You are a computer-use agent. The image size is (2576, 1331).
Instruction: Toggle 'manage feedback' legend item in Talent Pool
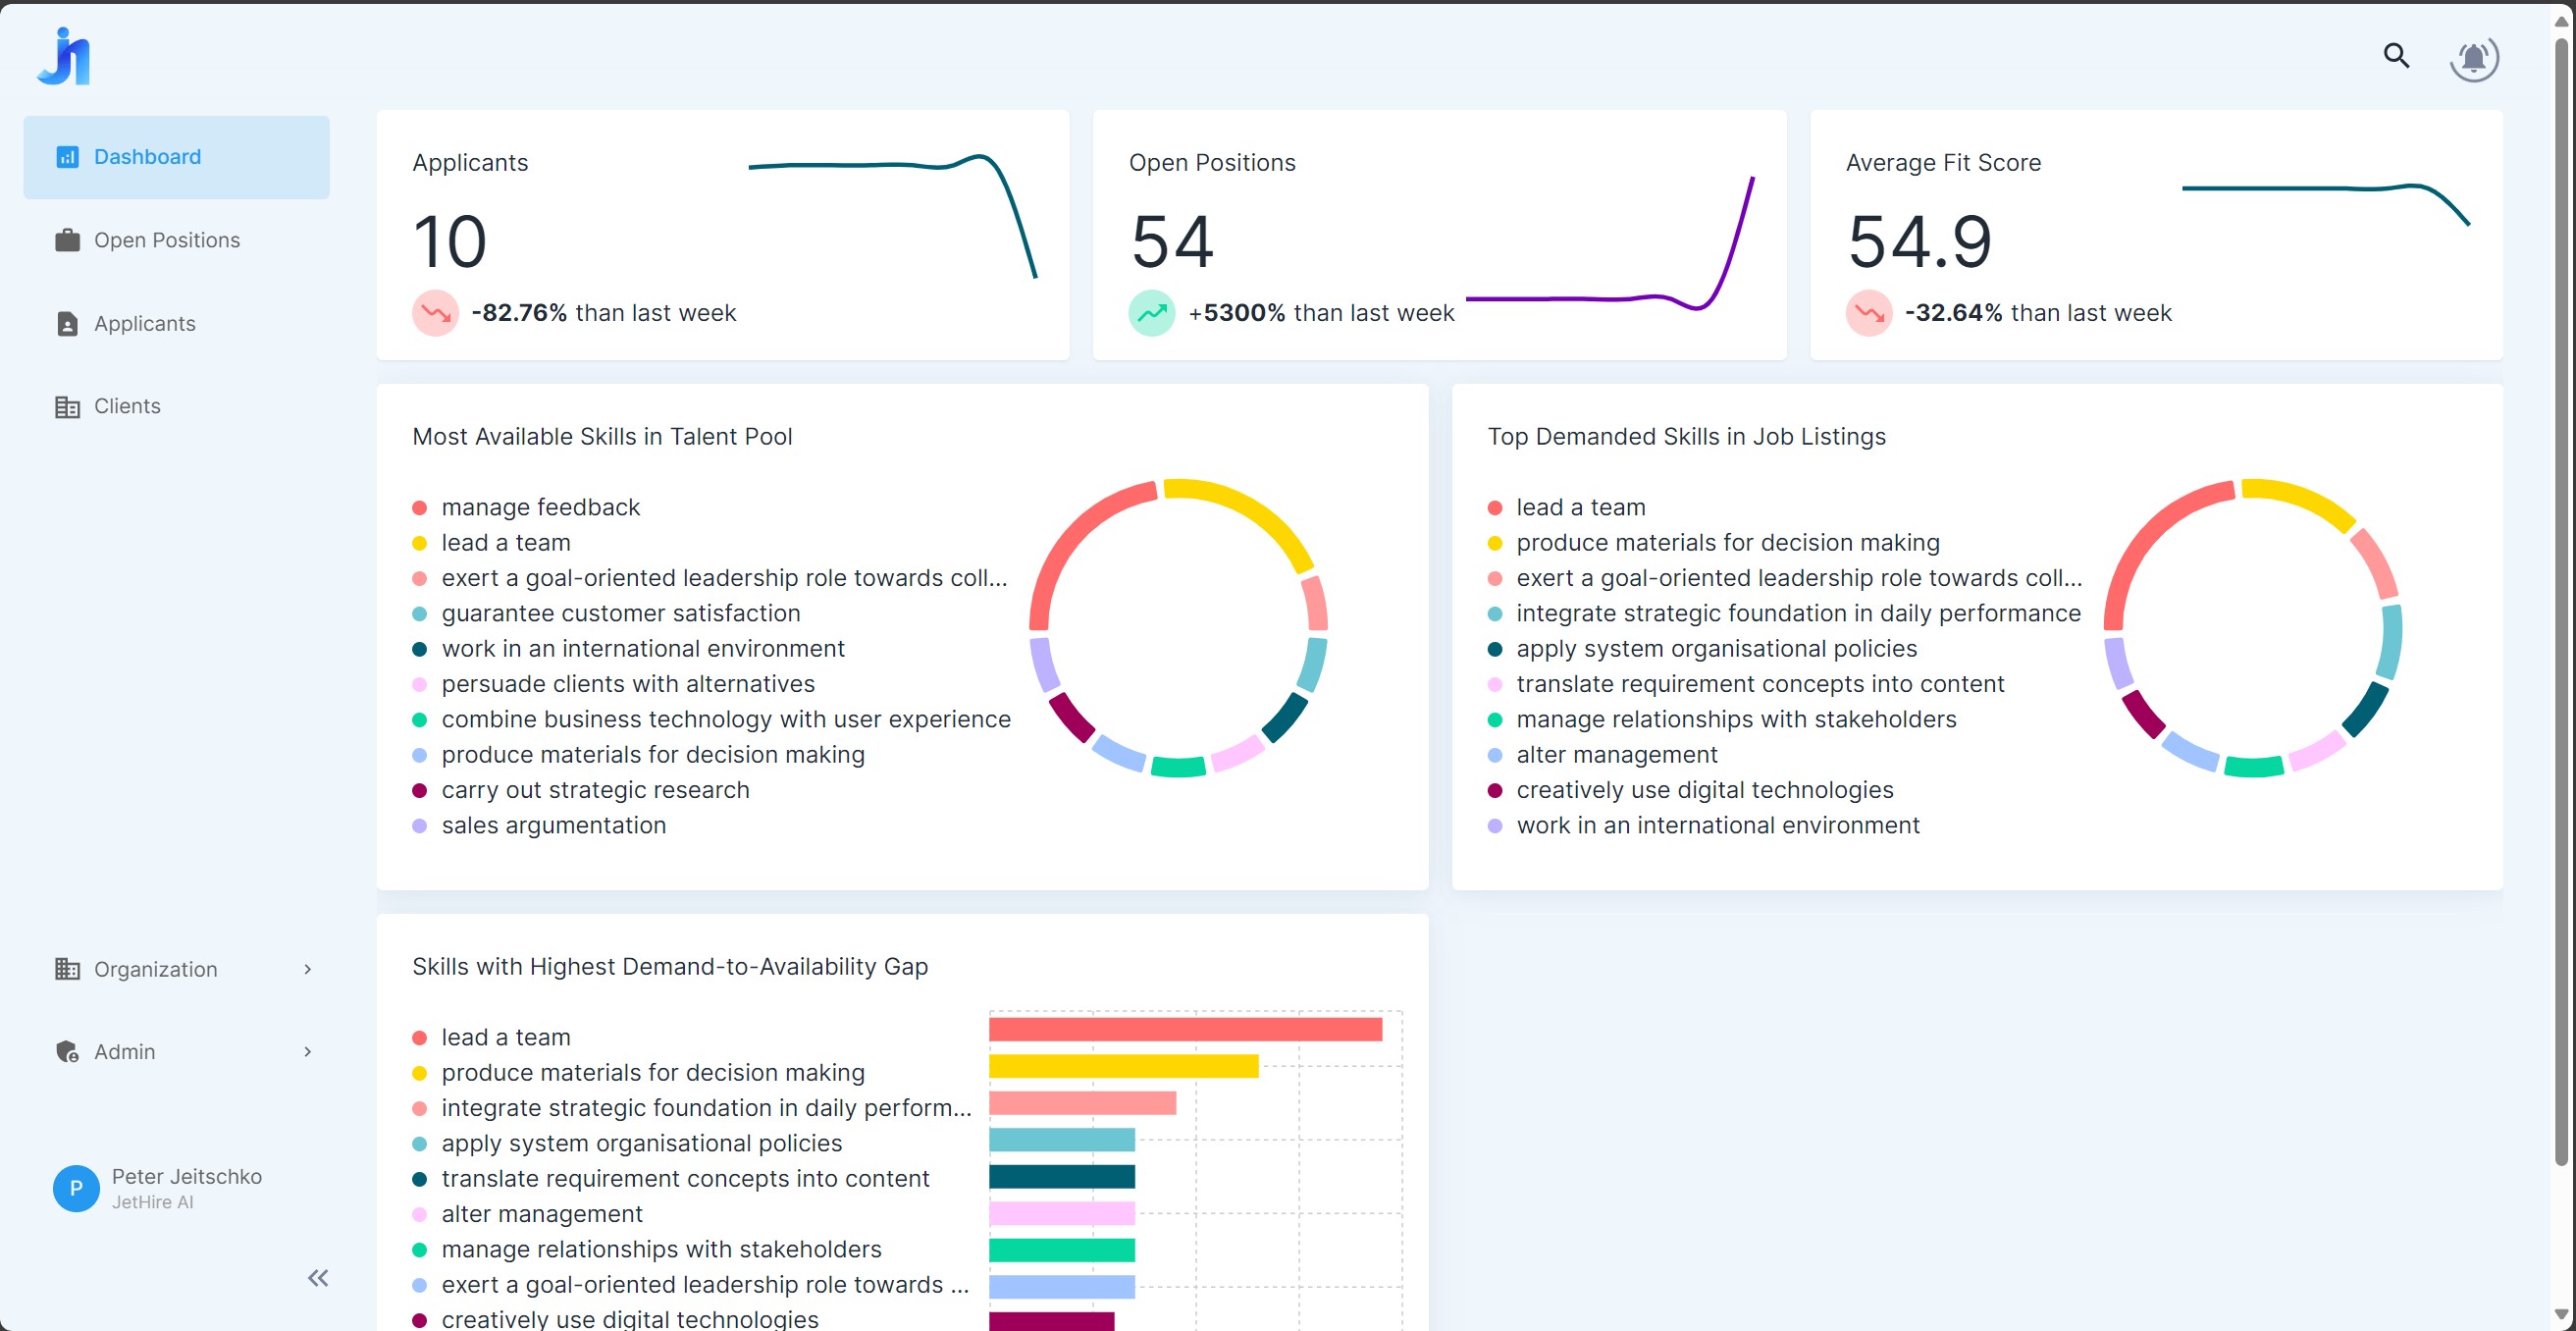pos(540,507)
